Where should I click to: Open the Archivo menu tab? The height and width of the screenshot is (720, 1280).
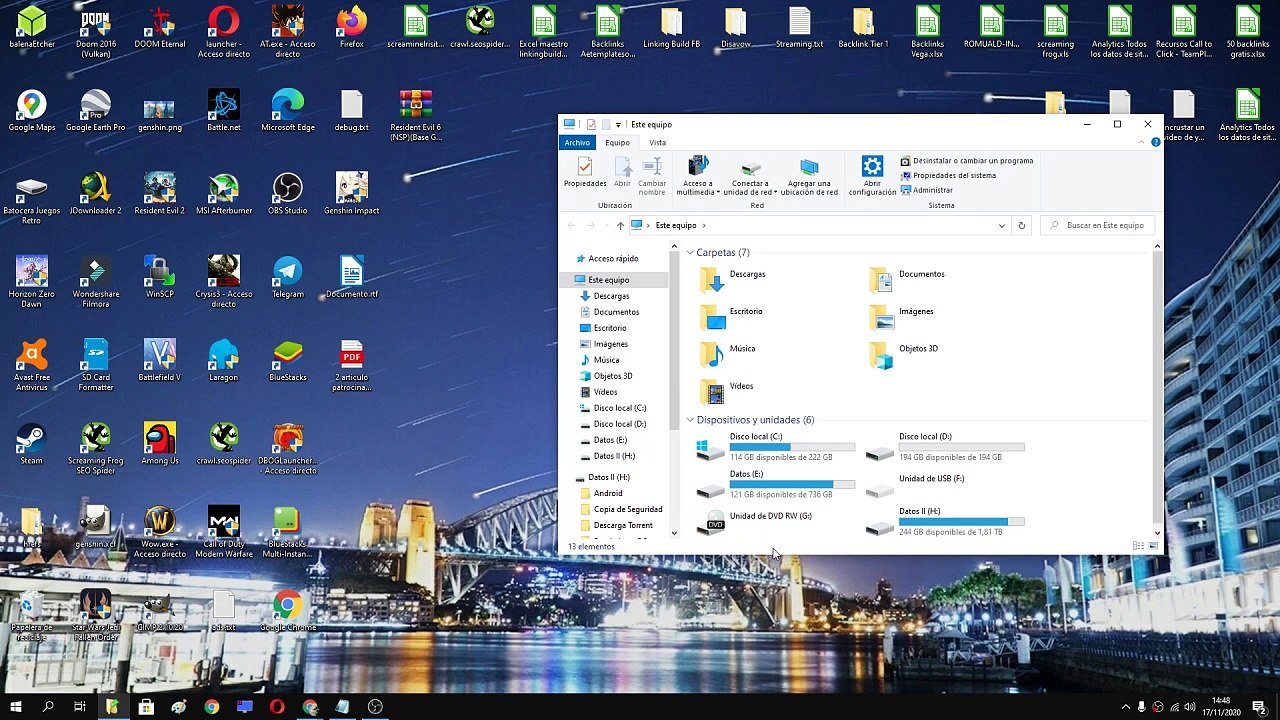coord(577,143)
